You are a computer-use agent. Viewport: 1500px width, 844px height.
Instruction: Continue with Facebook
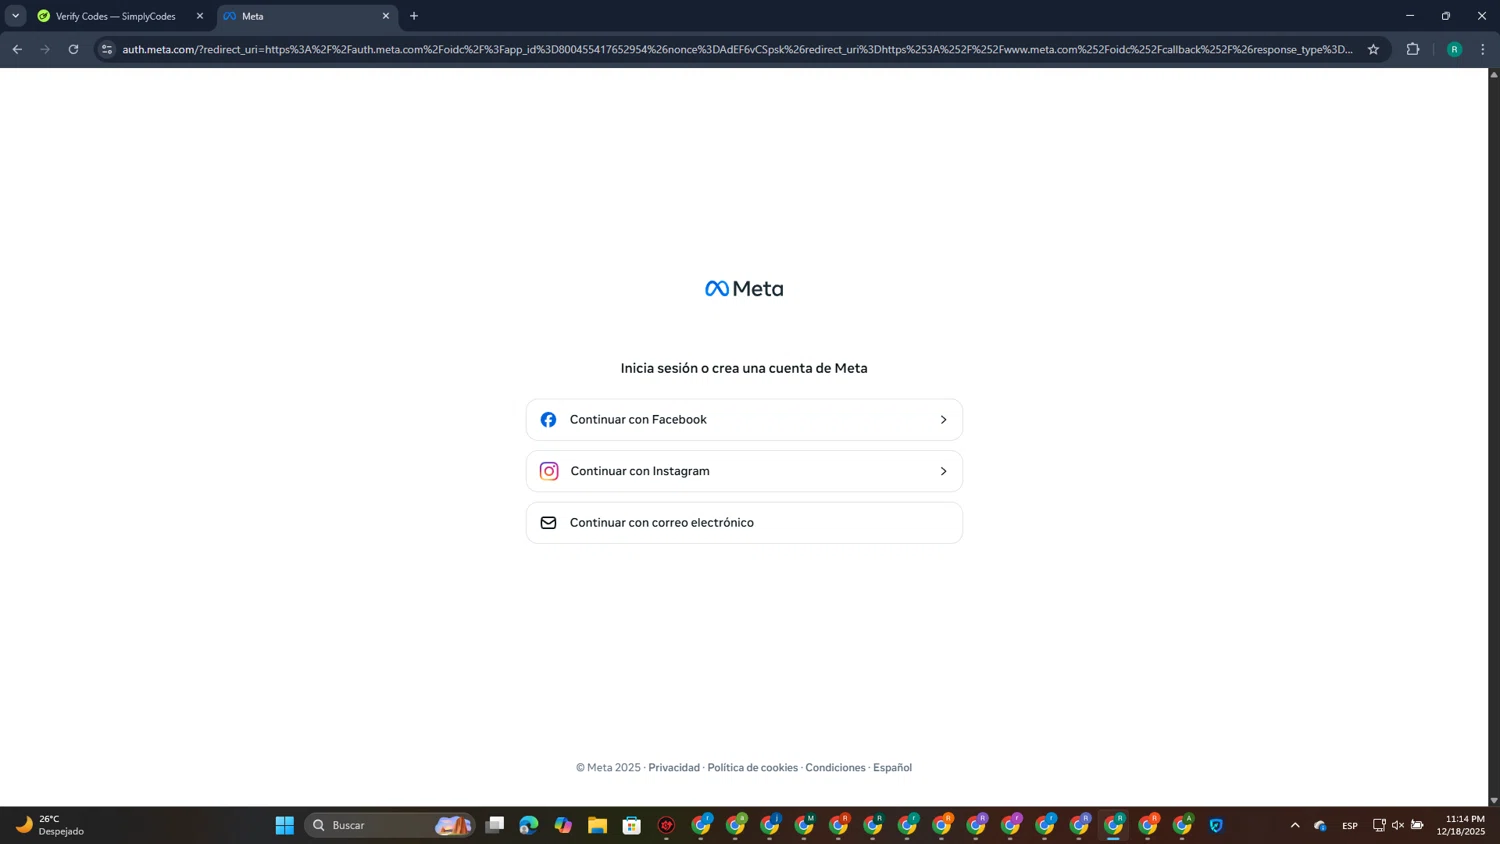(744, 420)
